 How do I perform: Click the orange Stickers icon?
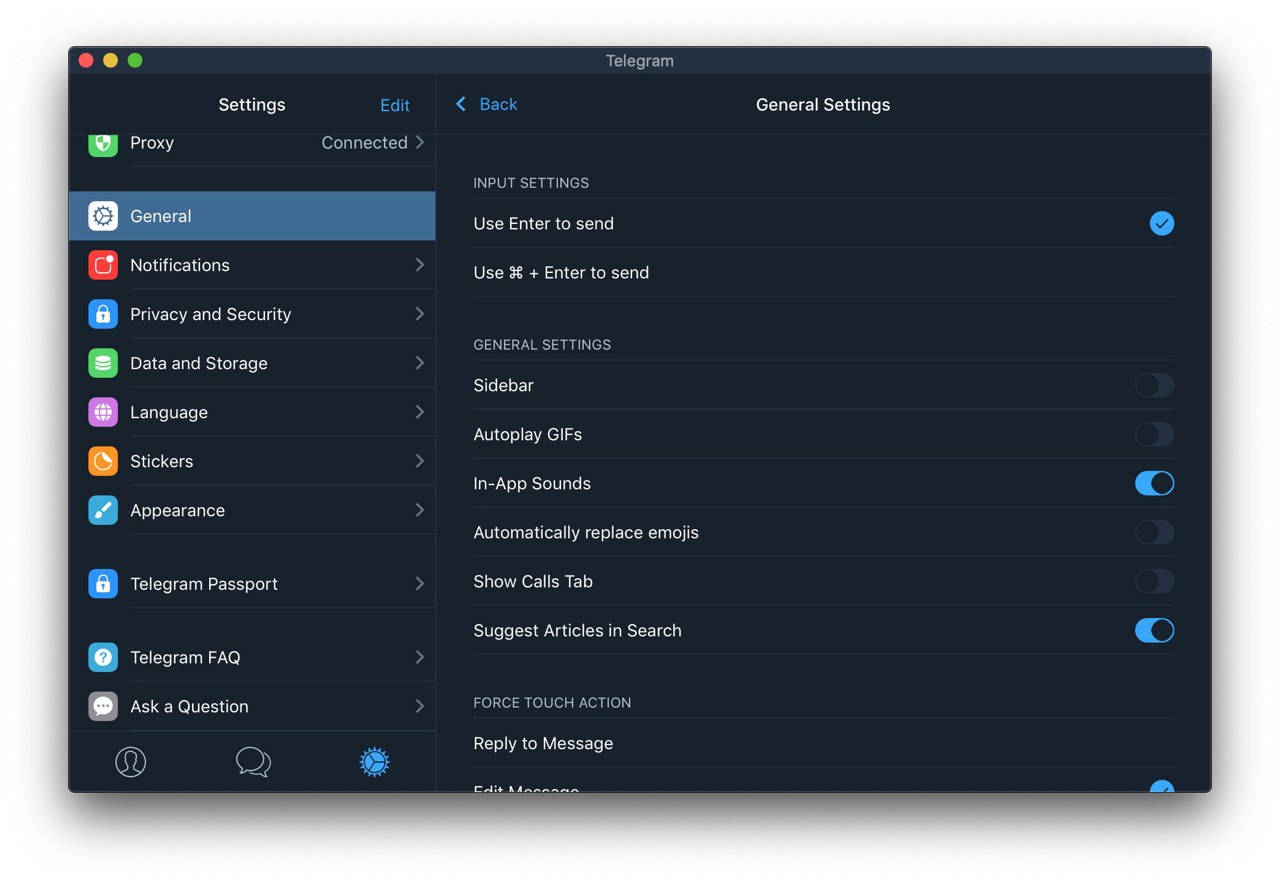point(103,461)
